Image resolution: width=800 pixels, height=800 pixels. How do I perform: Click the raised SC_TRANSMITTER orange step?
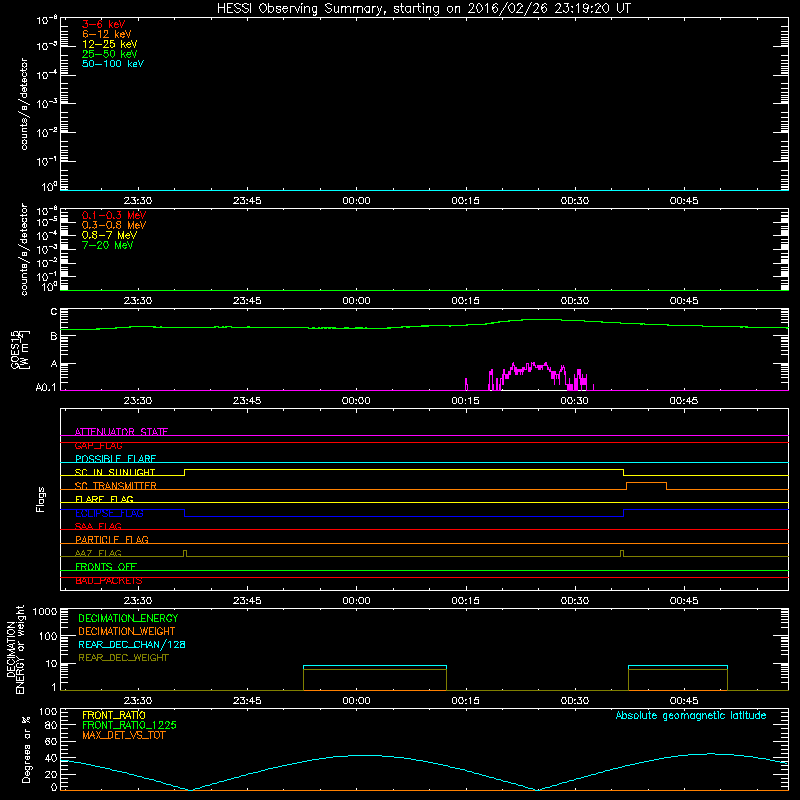point(646,483)
